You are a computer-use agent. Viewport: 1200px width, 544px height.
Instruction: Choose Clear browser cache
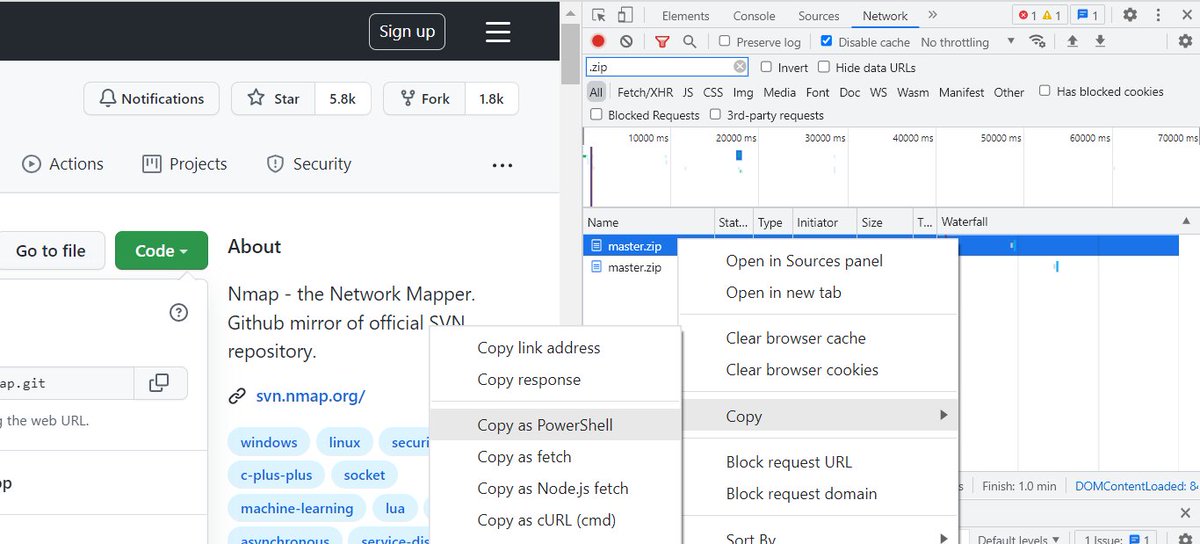pos(818,338)
